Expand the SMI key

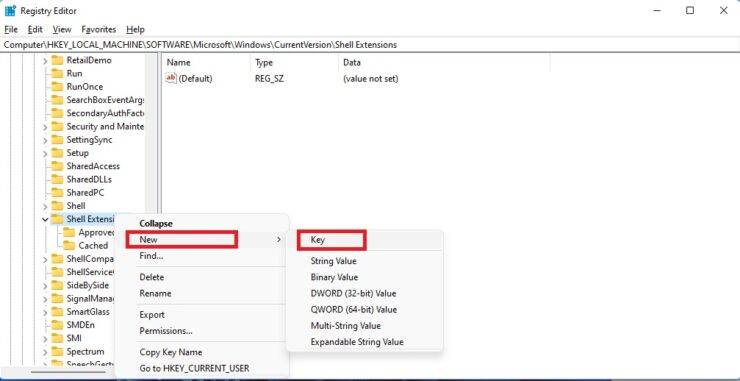(x=45, y=338)
